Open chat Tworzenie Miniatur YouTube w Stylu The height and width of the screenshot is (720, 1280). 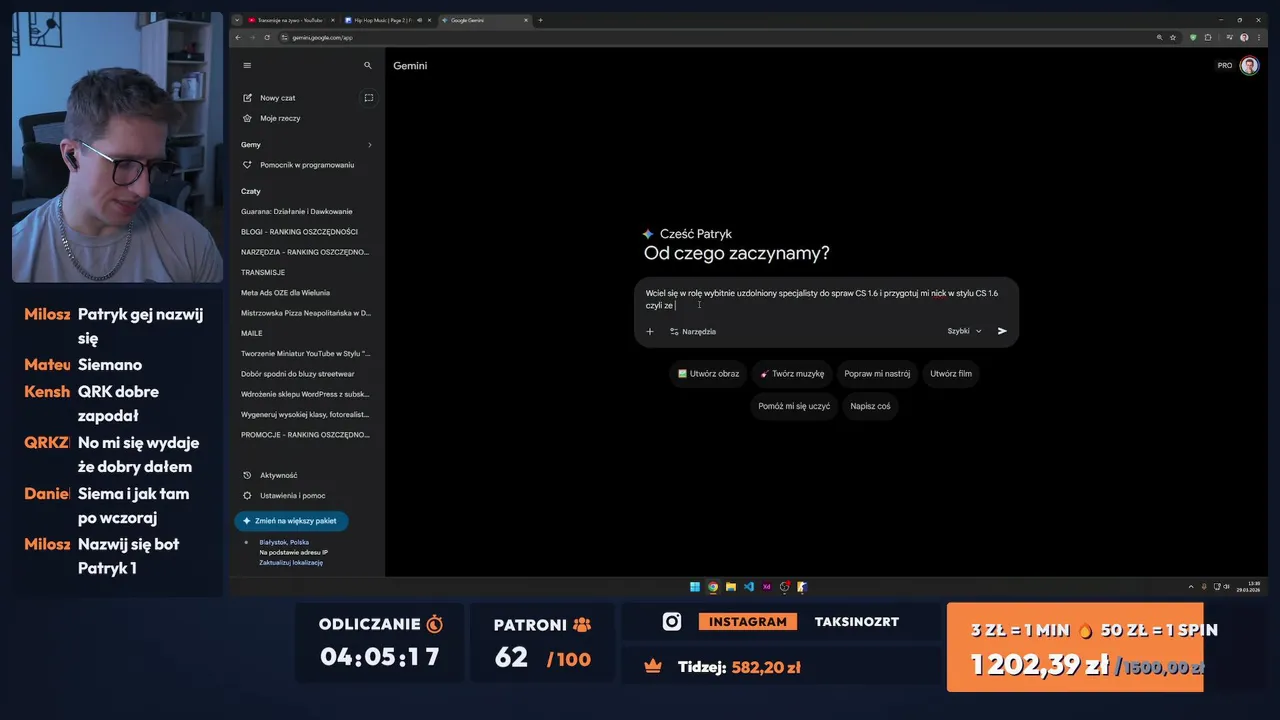(306, 353)
